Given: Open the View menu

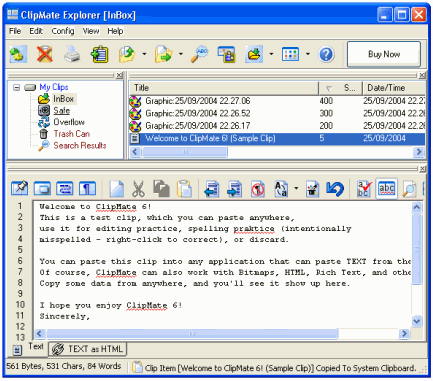Looking at the screenshot, I should tap(91, 31).
